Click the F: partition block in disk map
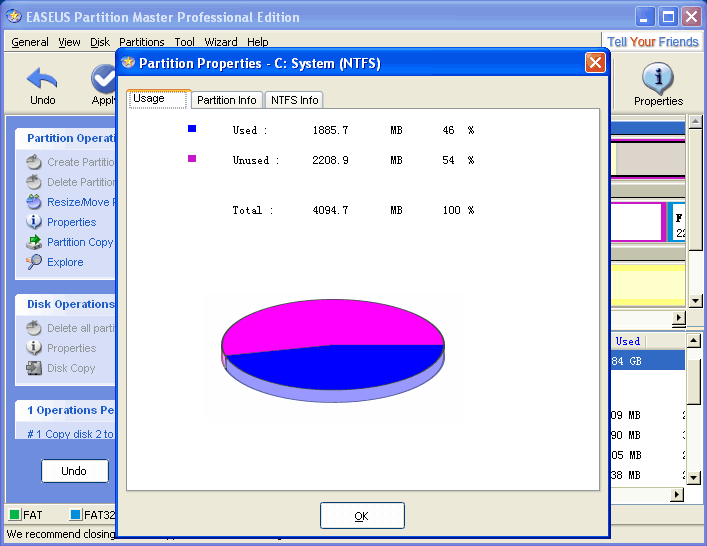Viewport: 707px width, 546px height. [677, 222]
